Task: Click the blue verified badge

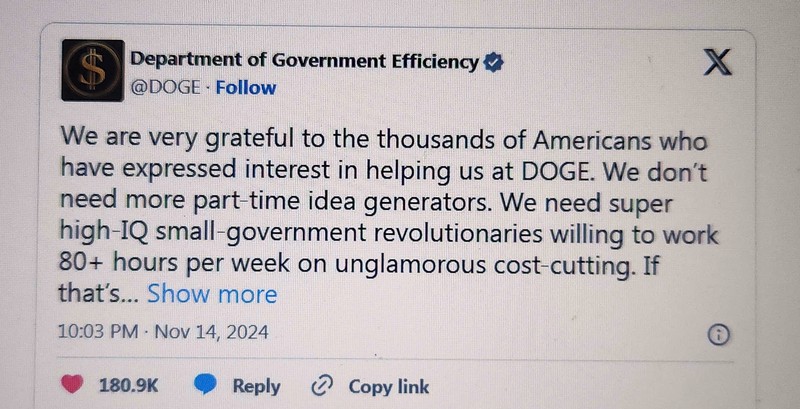Action: click(494, 62)
